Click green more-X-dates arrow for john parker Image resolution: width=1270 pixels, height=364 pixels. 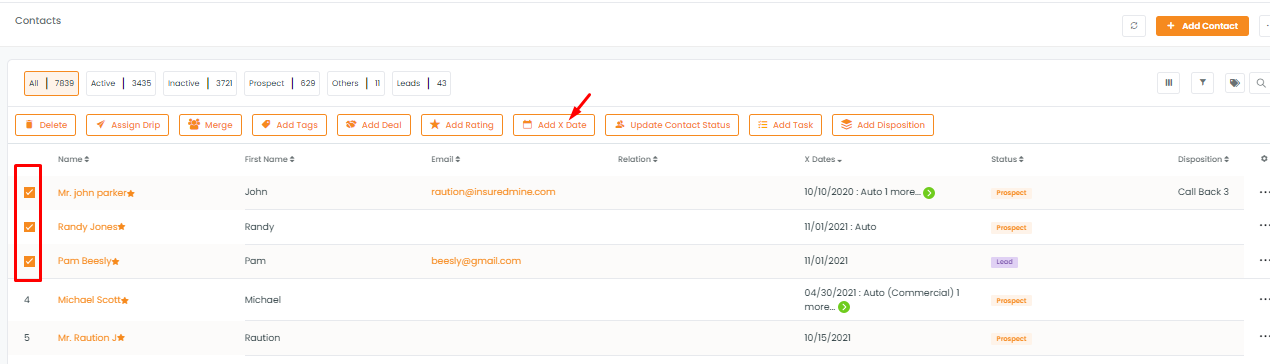[929, 192]
